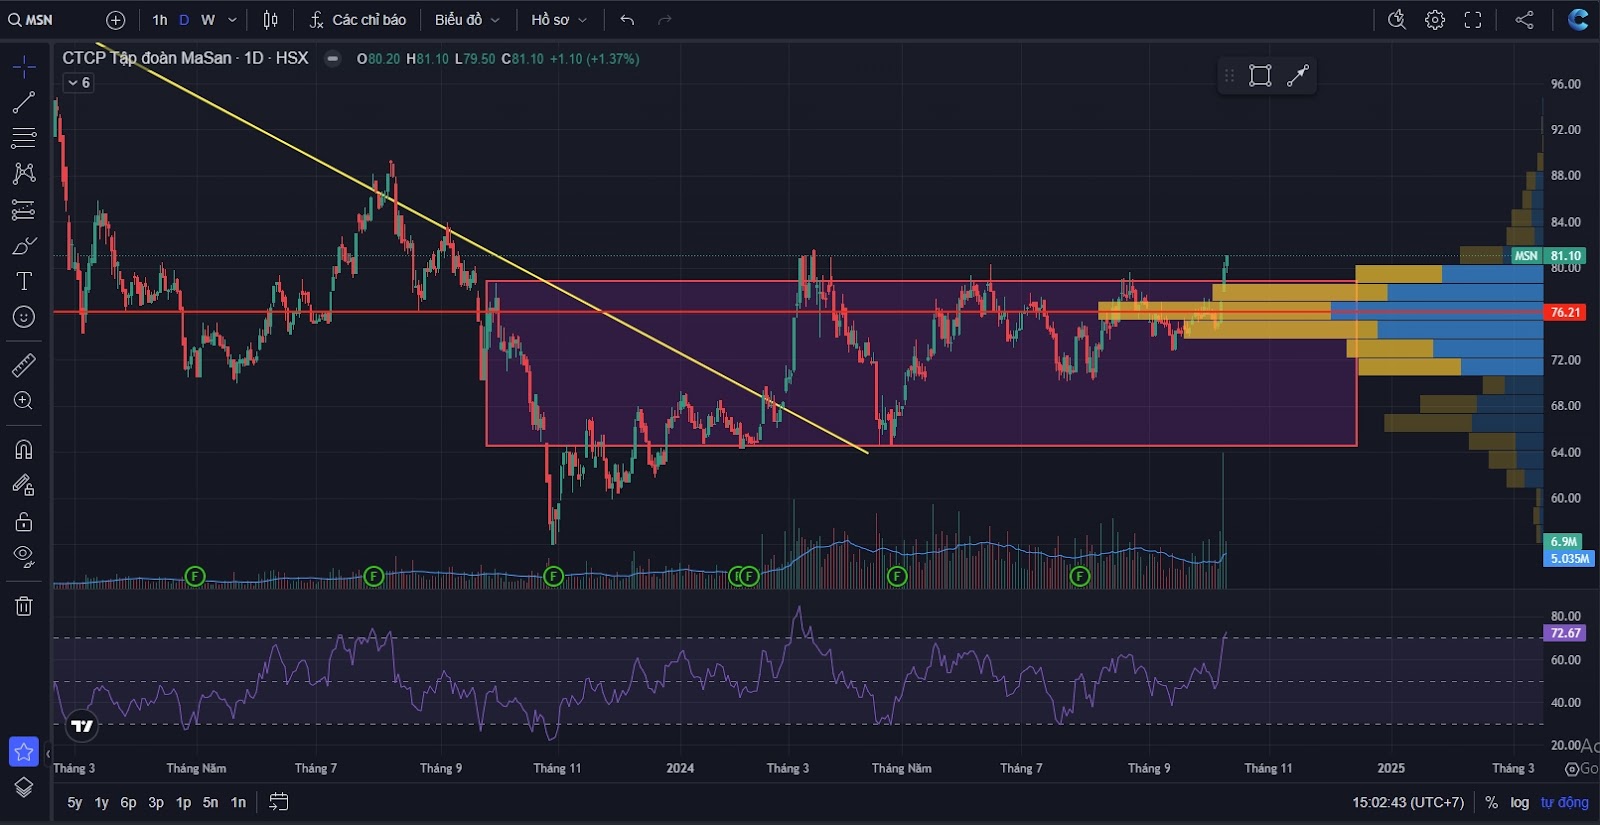Open Các chỉ báo indicators dialog
The image size is (1600, 825).
coord(358,20)
